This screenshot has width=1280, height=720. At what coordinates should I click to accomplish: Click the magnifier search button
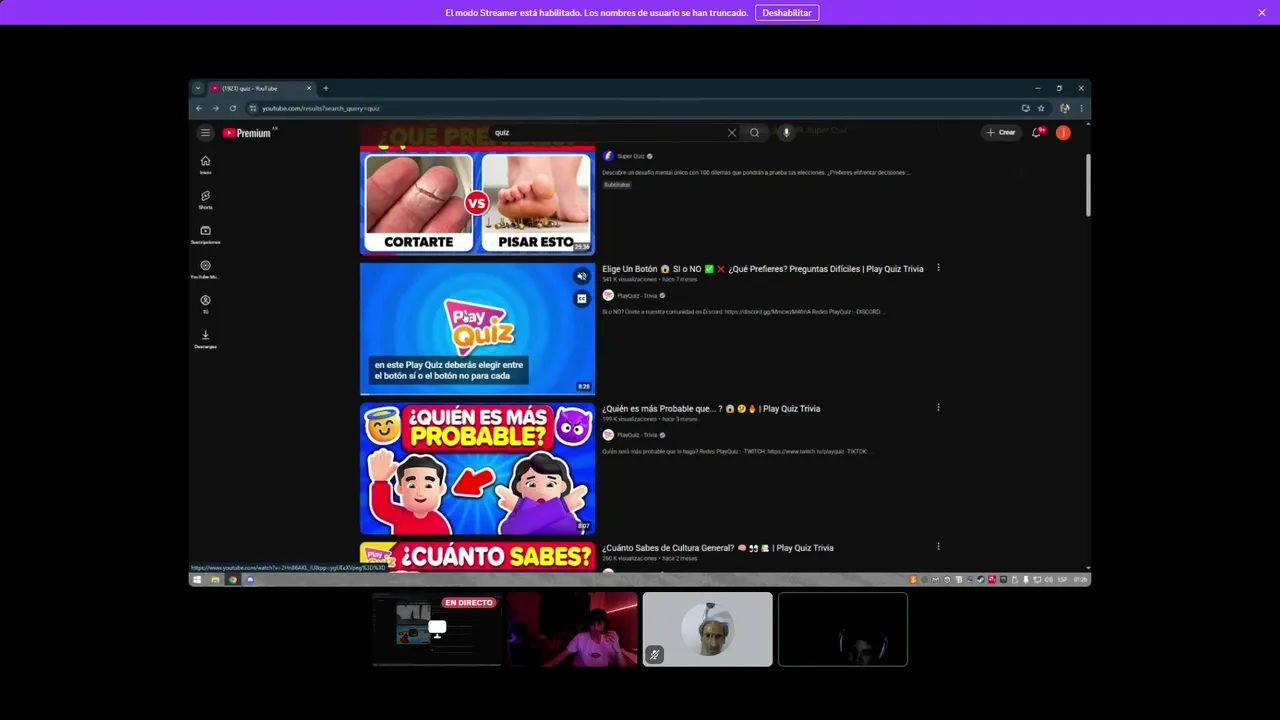[x=755, y=133]
